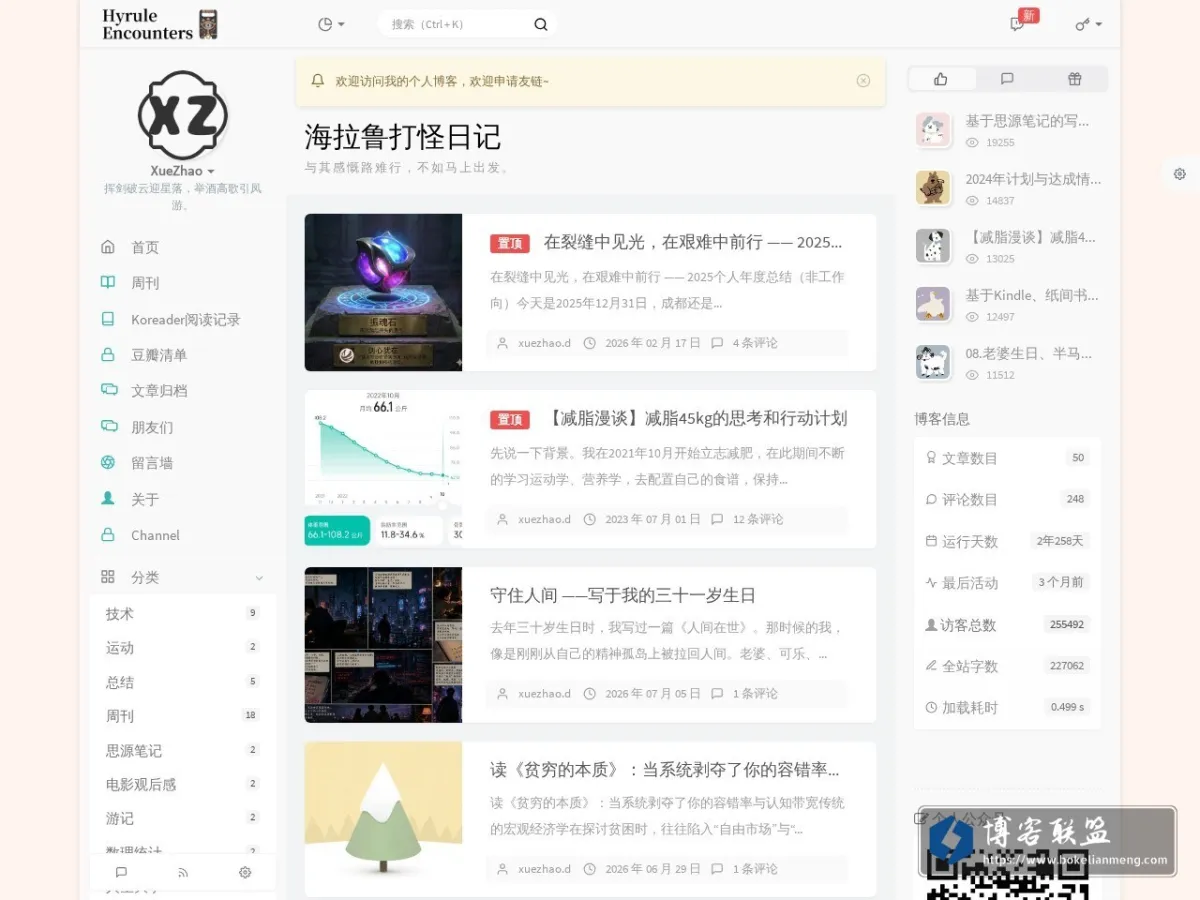Open popular post 08.老婆生日、半马...
Viewport: 1200px width, 900px height.
[1029, 353]
